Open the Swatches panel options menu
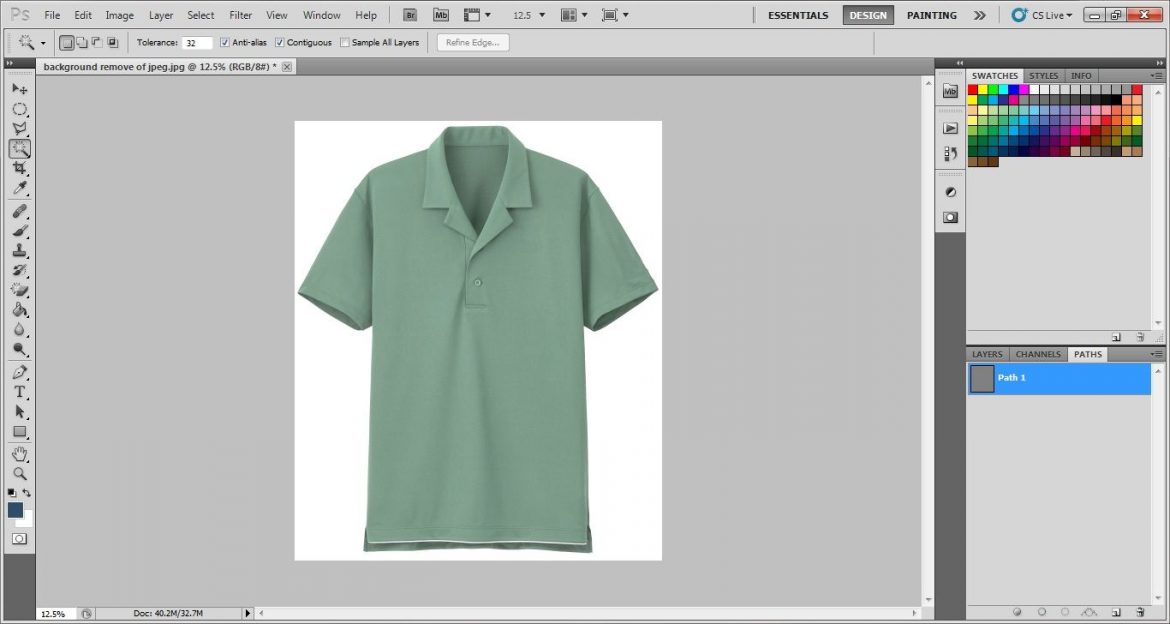This screenshot has width=1170, height=624. (x=1157, y=76)
